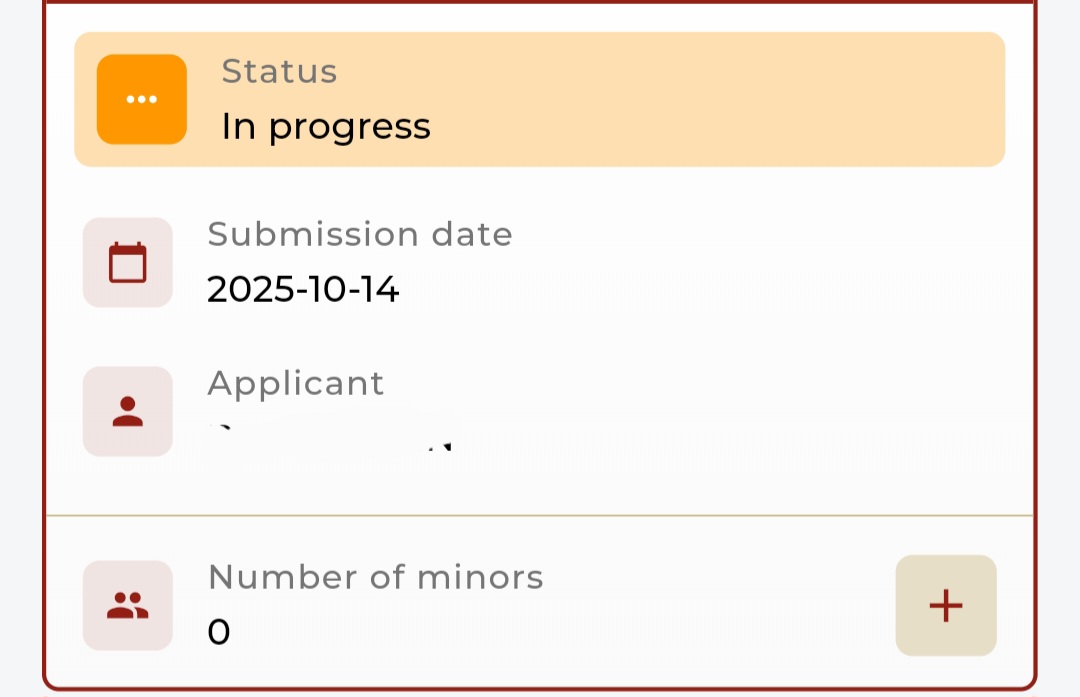Tap the date value 2025-10-14

[x=303, y=290]
